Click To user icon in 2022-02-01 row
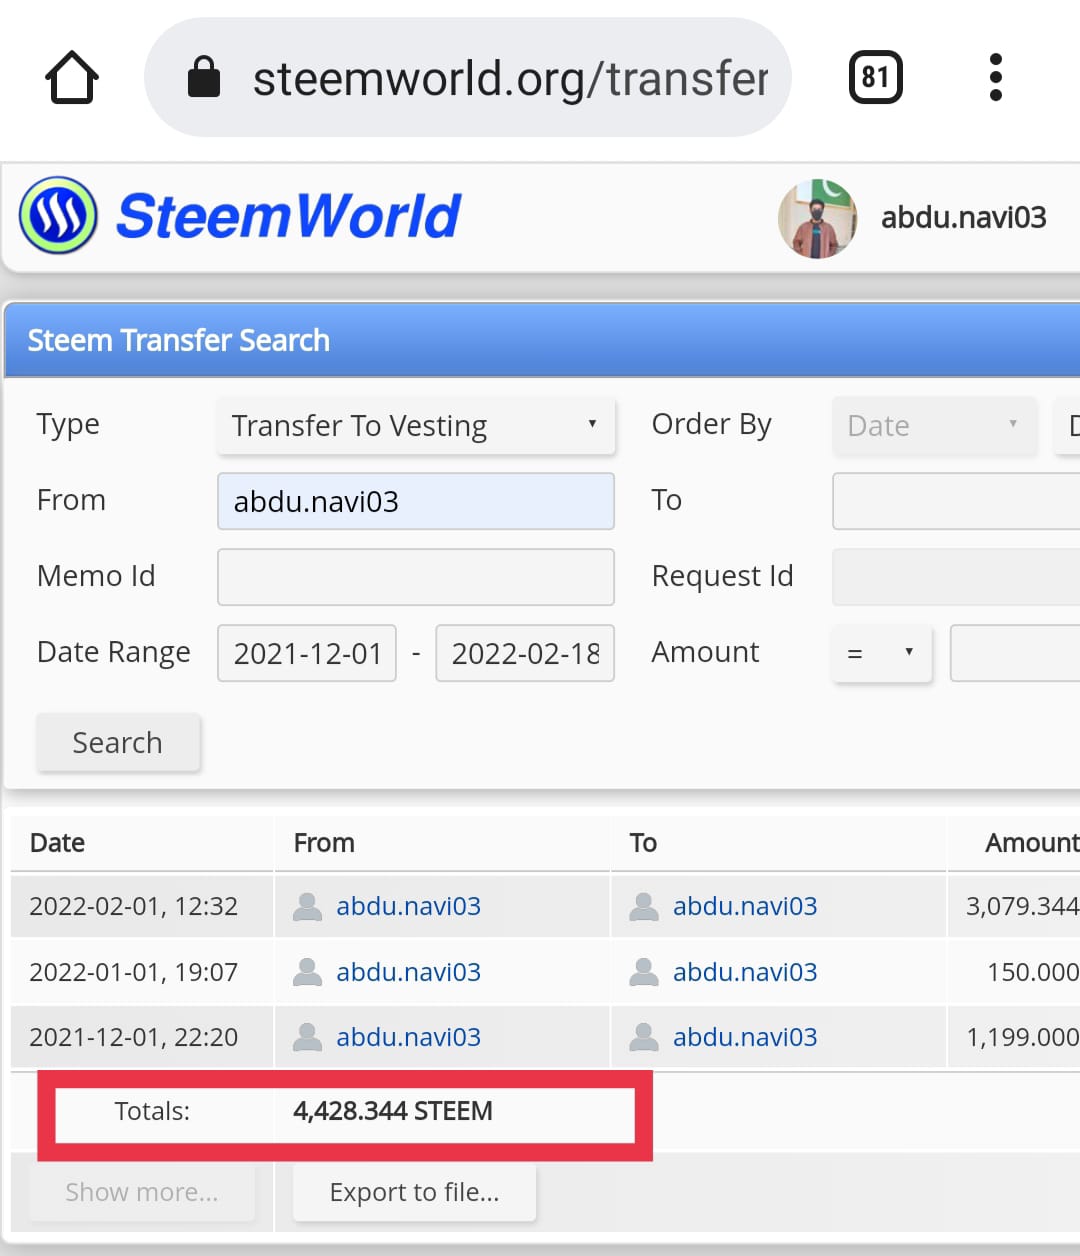Viewport: 1080px width, 1256px height. coord(644,906)
